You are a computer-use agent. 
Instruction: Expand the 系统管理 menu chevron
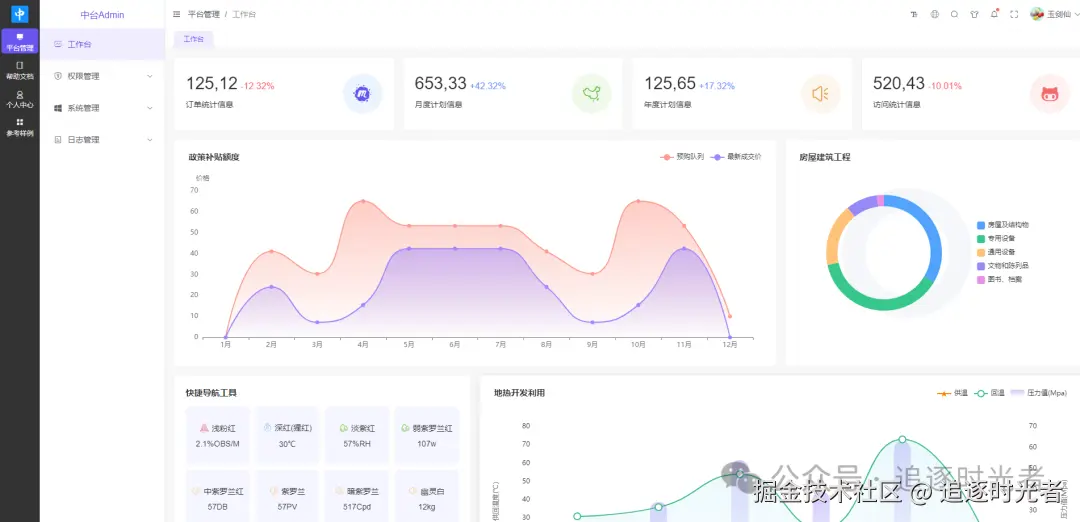tap(149, 108)
